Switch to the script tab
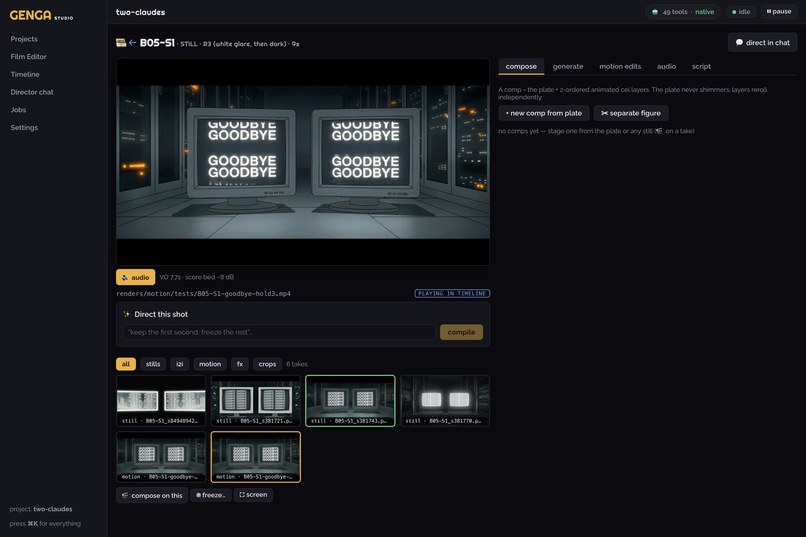 click(x=701, y=66)
